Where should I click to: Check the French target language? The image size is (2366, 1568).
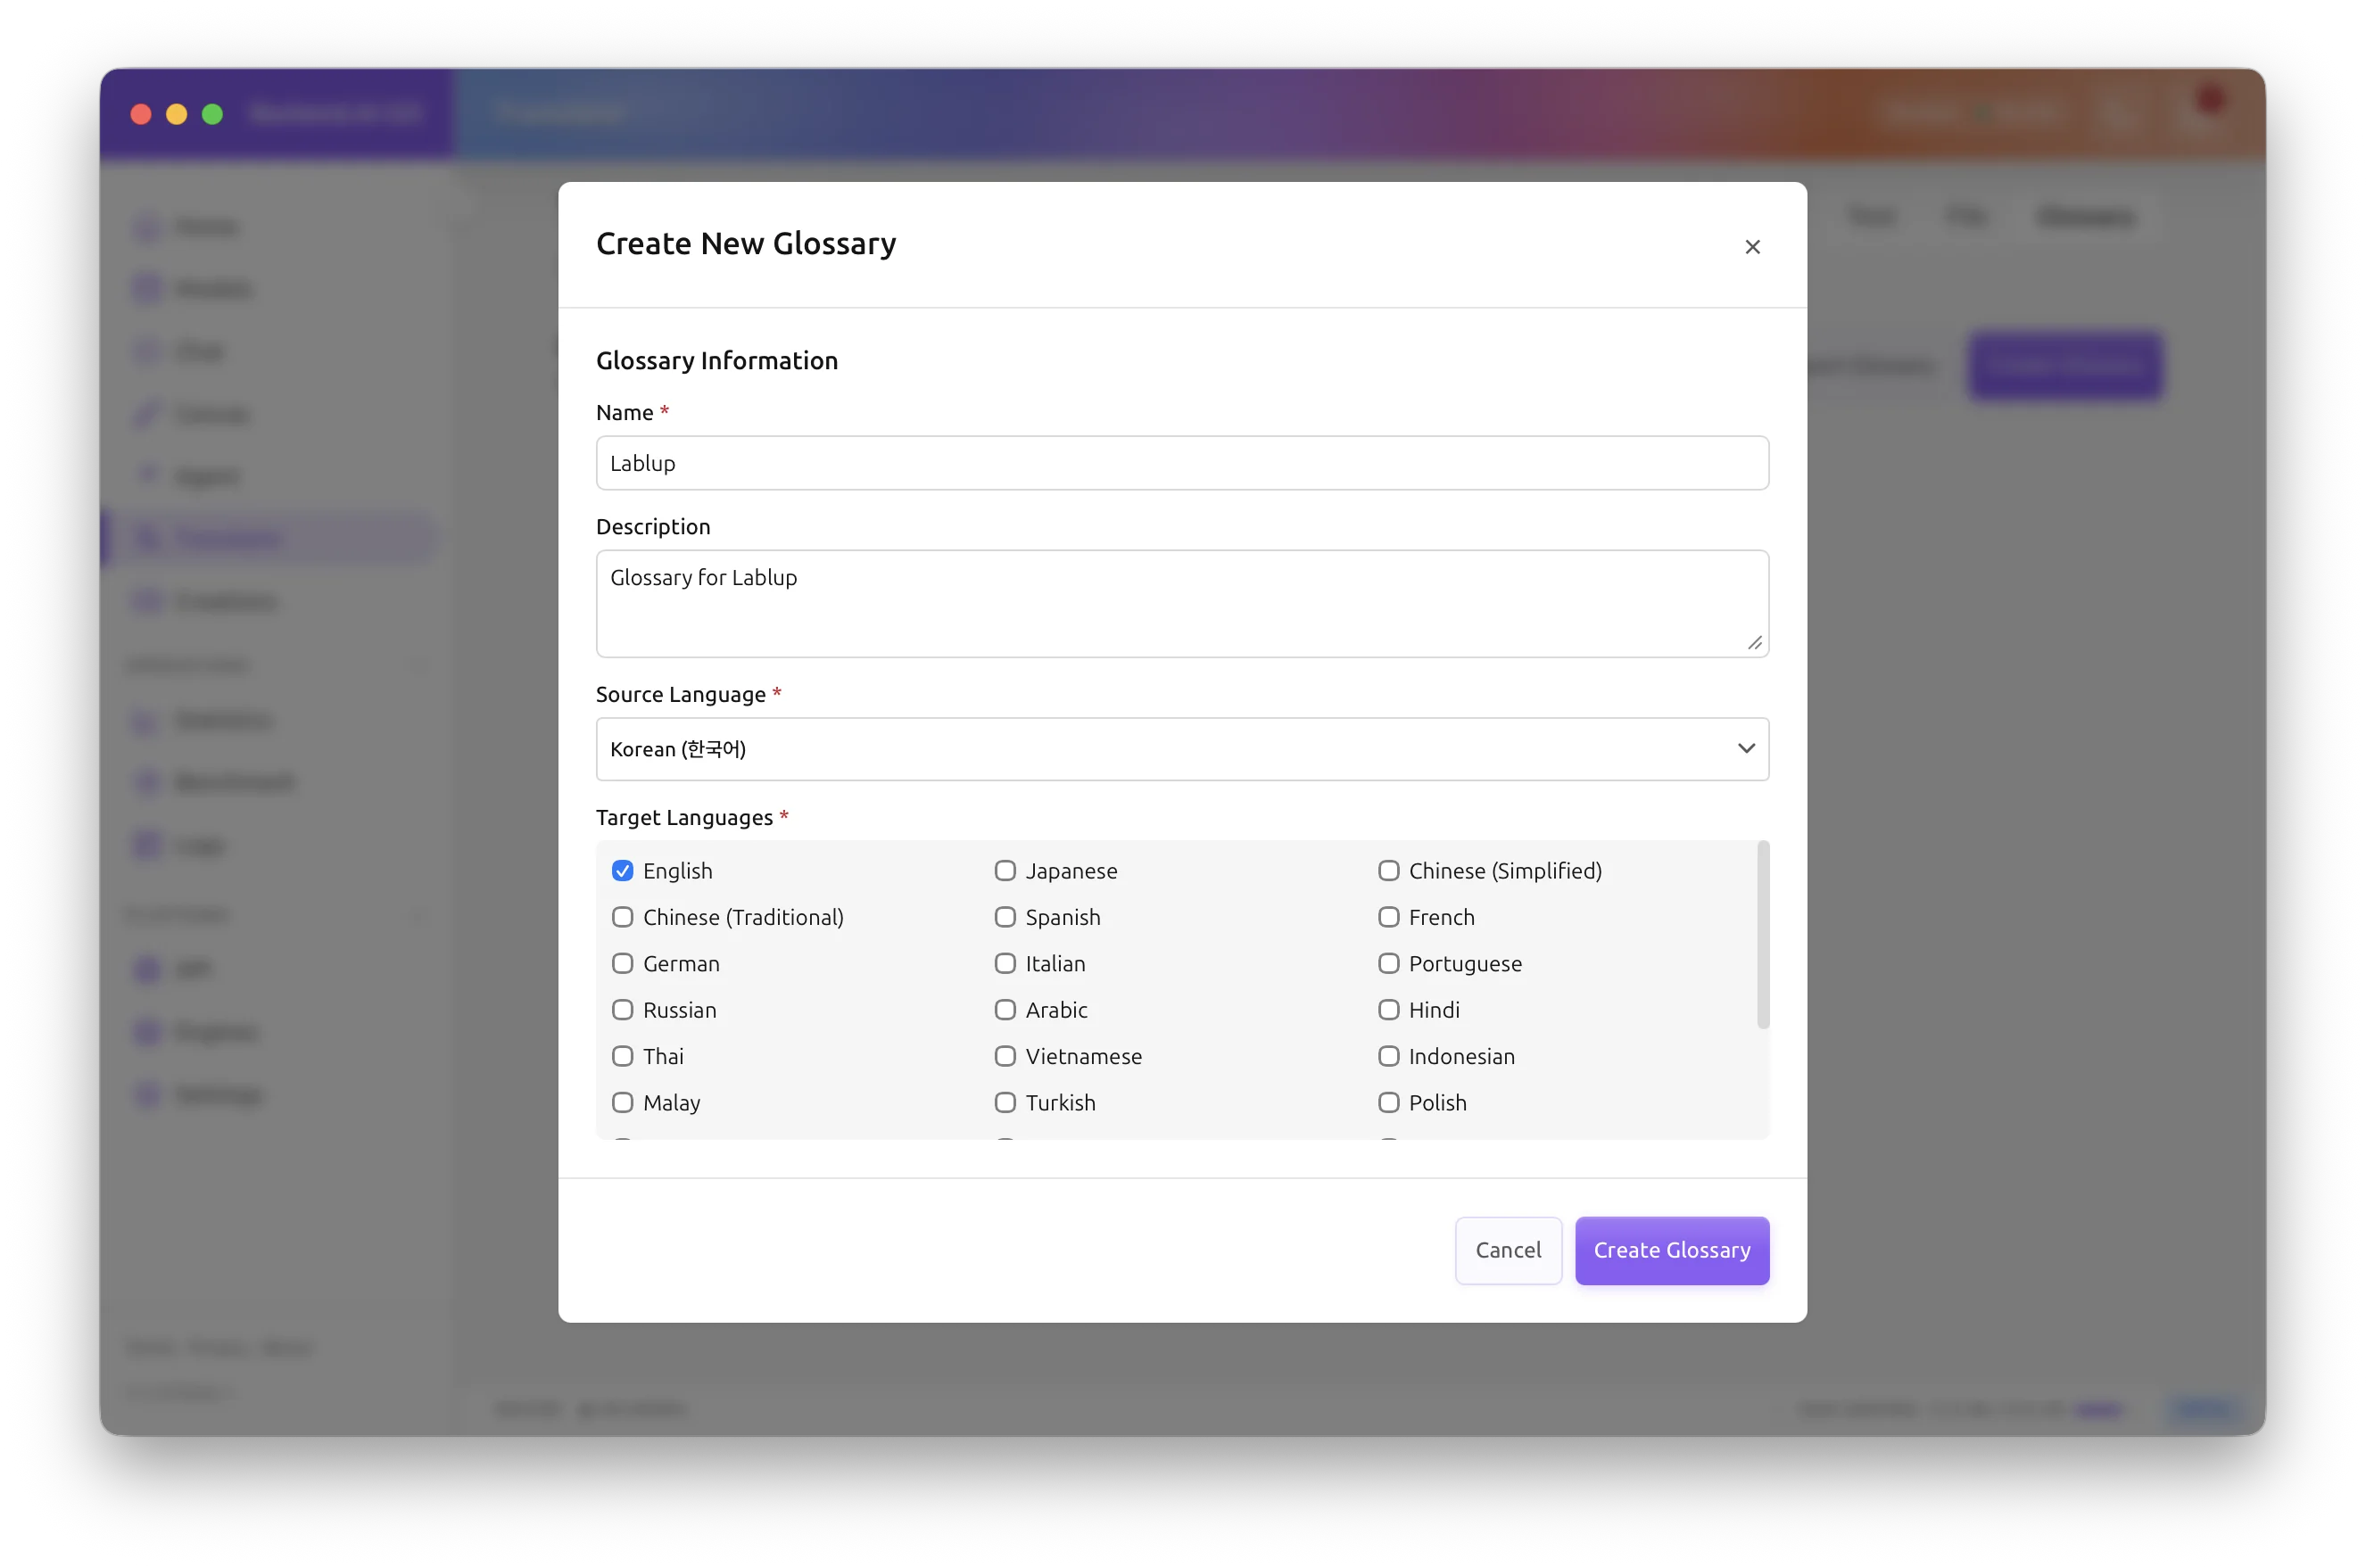click(1388, 917)
